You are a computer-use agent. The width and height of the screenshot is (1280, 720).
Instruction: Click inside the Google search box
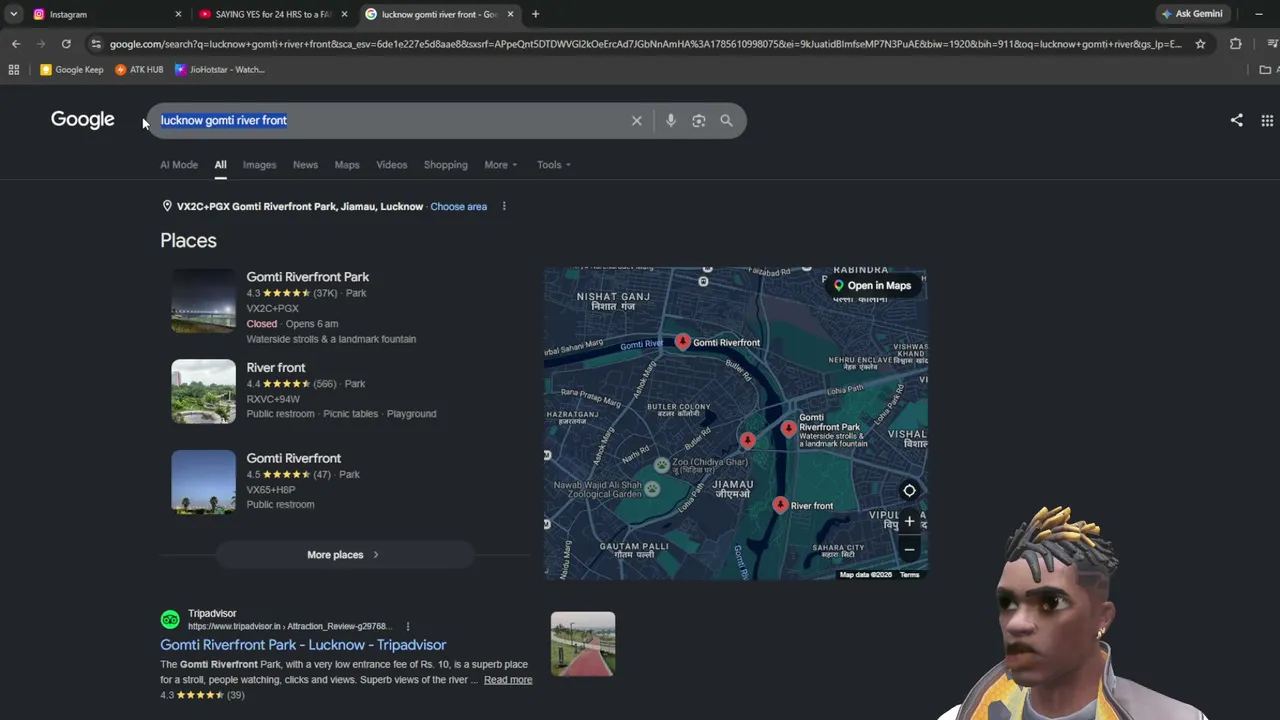[390, 120]
